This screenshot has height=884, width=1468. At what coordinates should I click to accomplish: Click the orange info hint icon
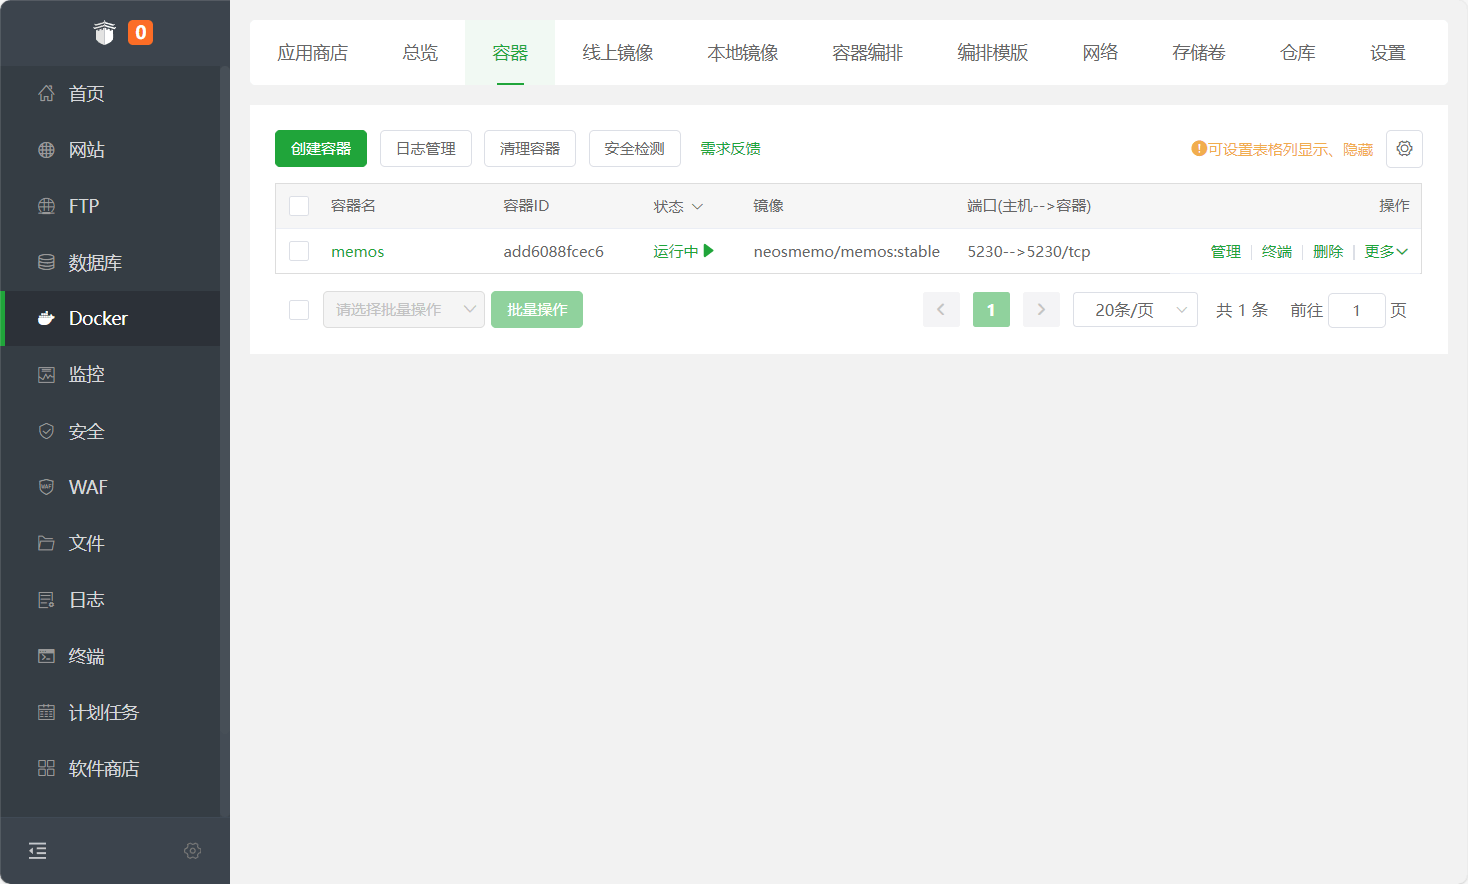1199,149
